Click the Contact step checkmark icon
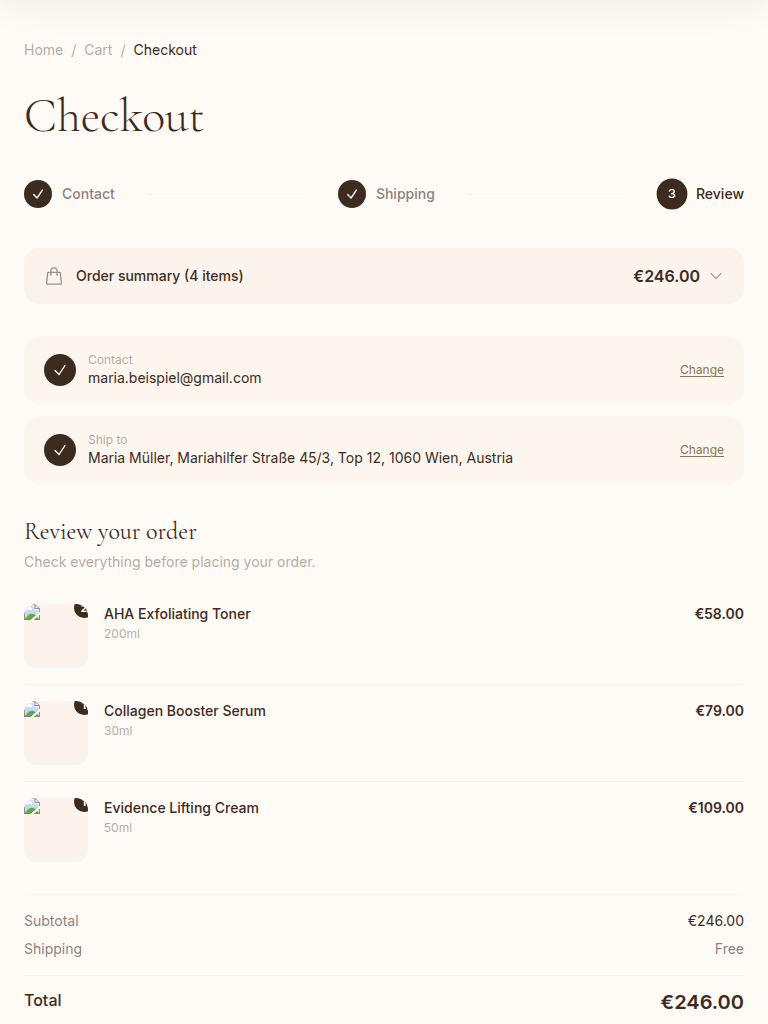This screenshot has width=768, height=1024. click(38, 194)
